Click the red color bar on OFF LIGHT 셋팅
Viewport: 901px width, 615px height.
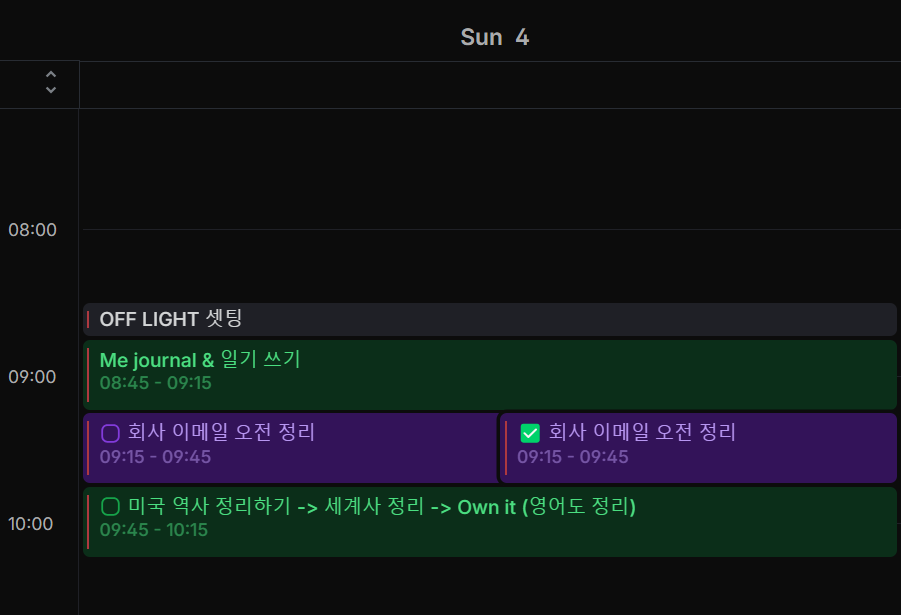tap(88, 319)
